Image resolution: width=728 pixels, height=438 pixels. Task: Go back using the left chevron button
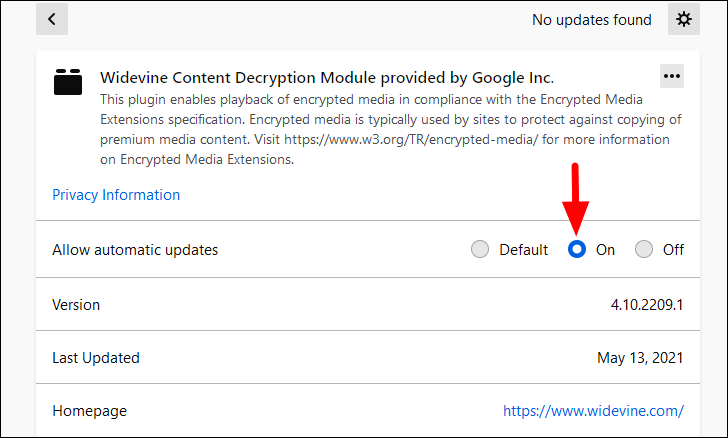(52, 19)
